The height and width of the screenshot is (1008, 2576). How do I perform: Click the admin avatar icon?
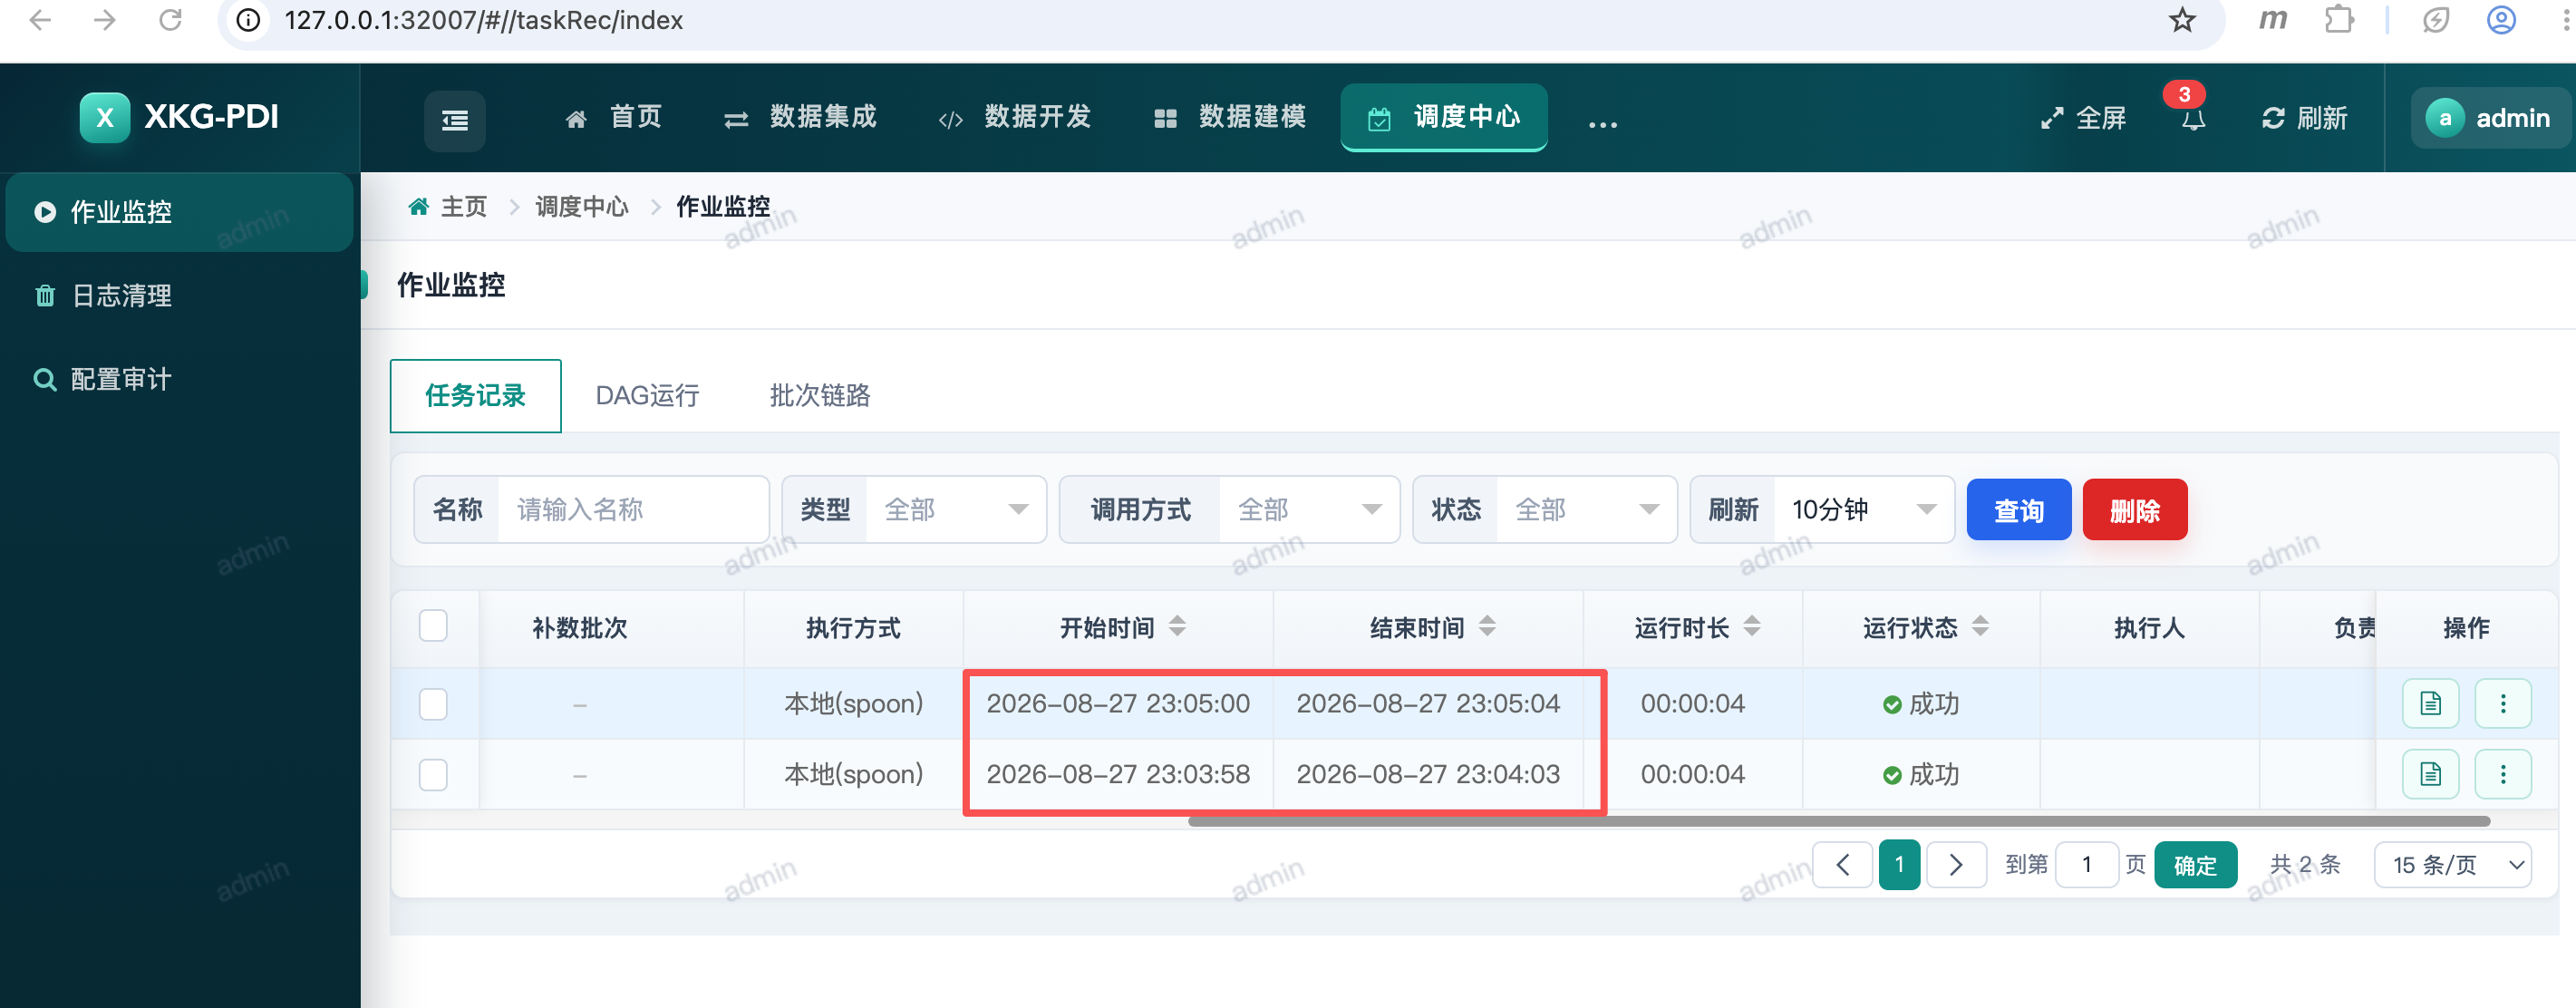2445,118
